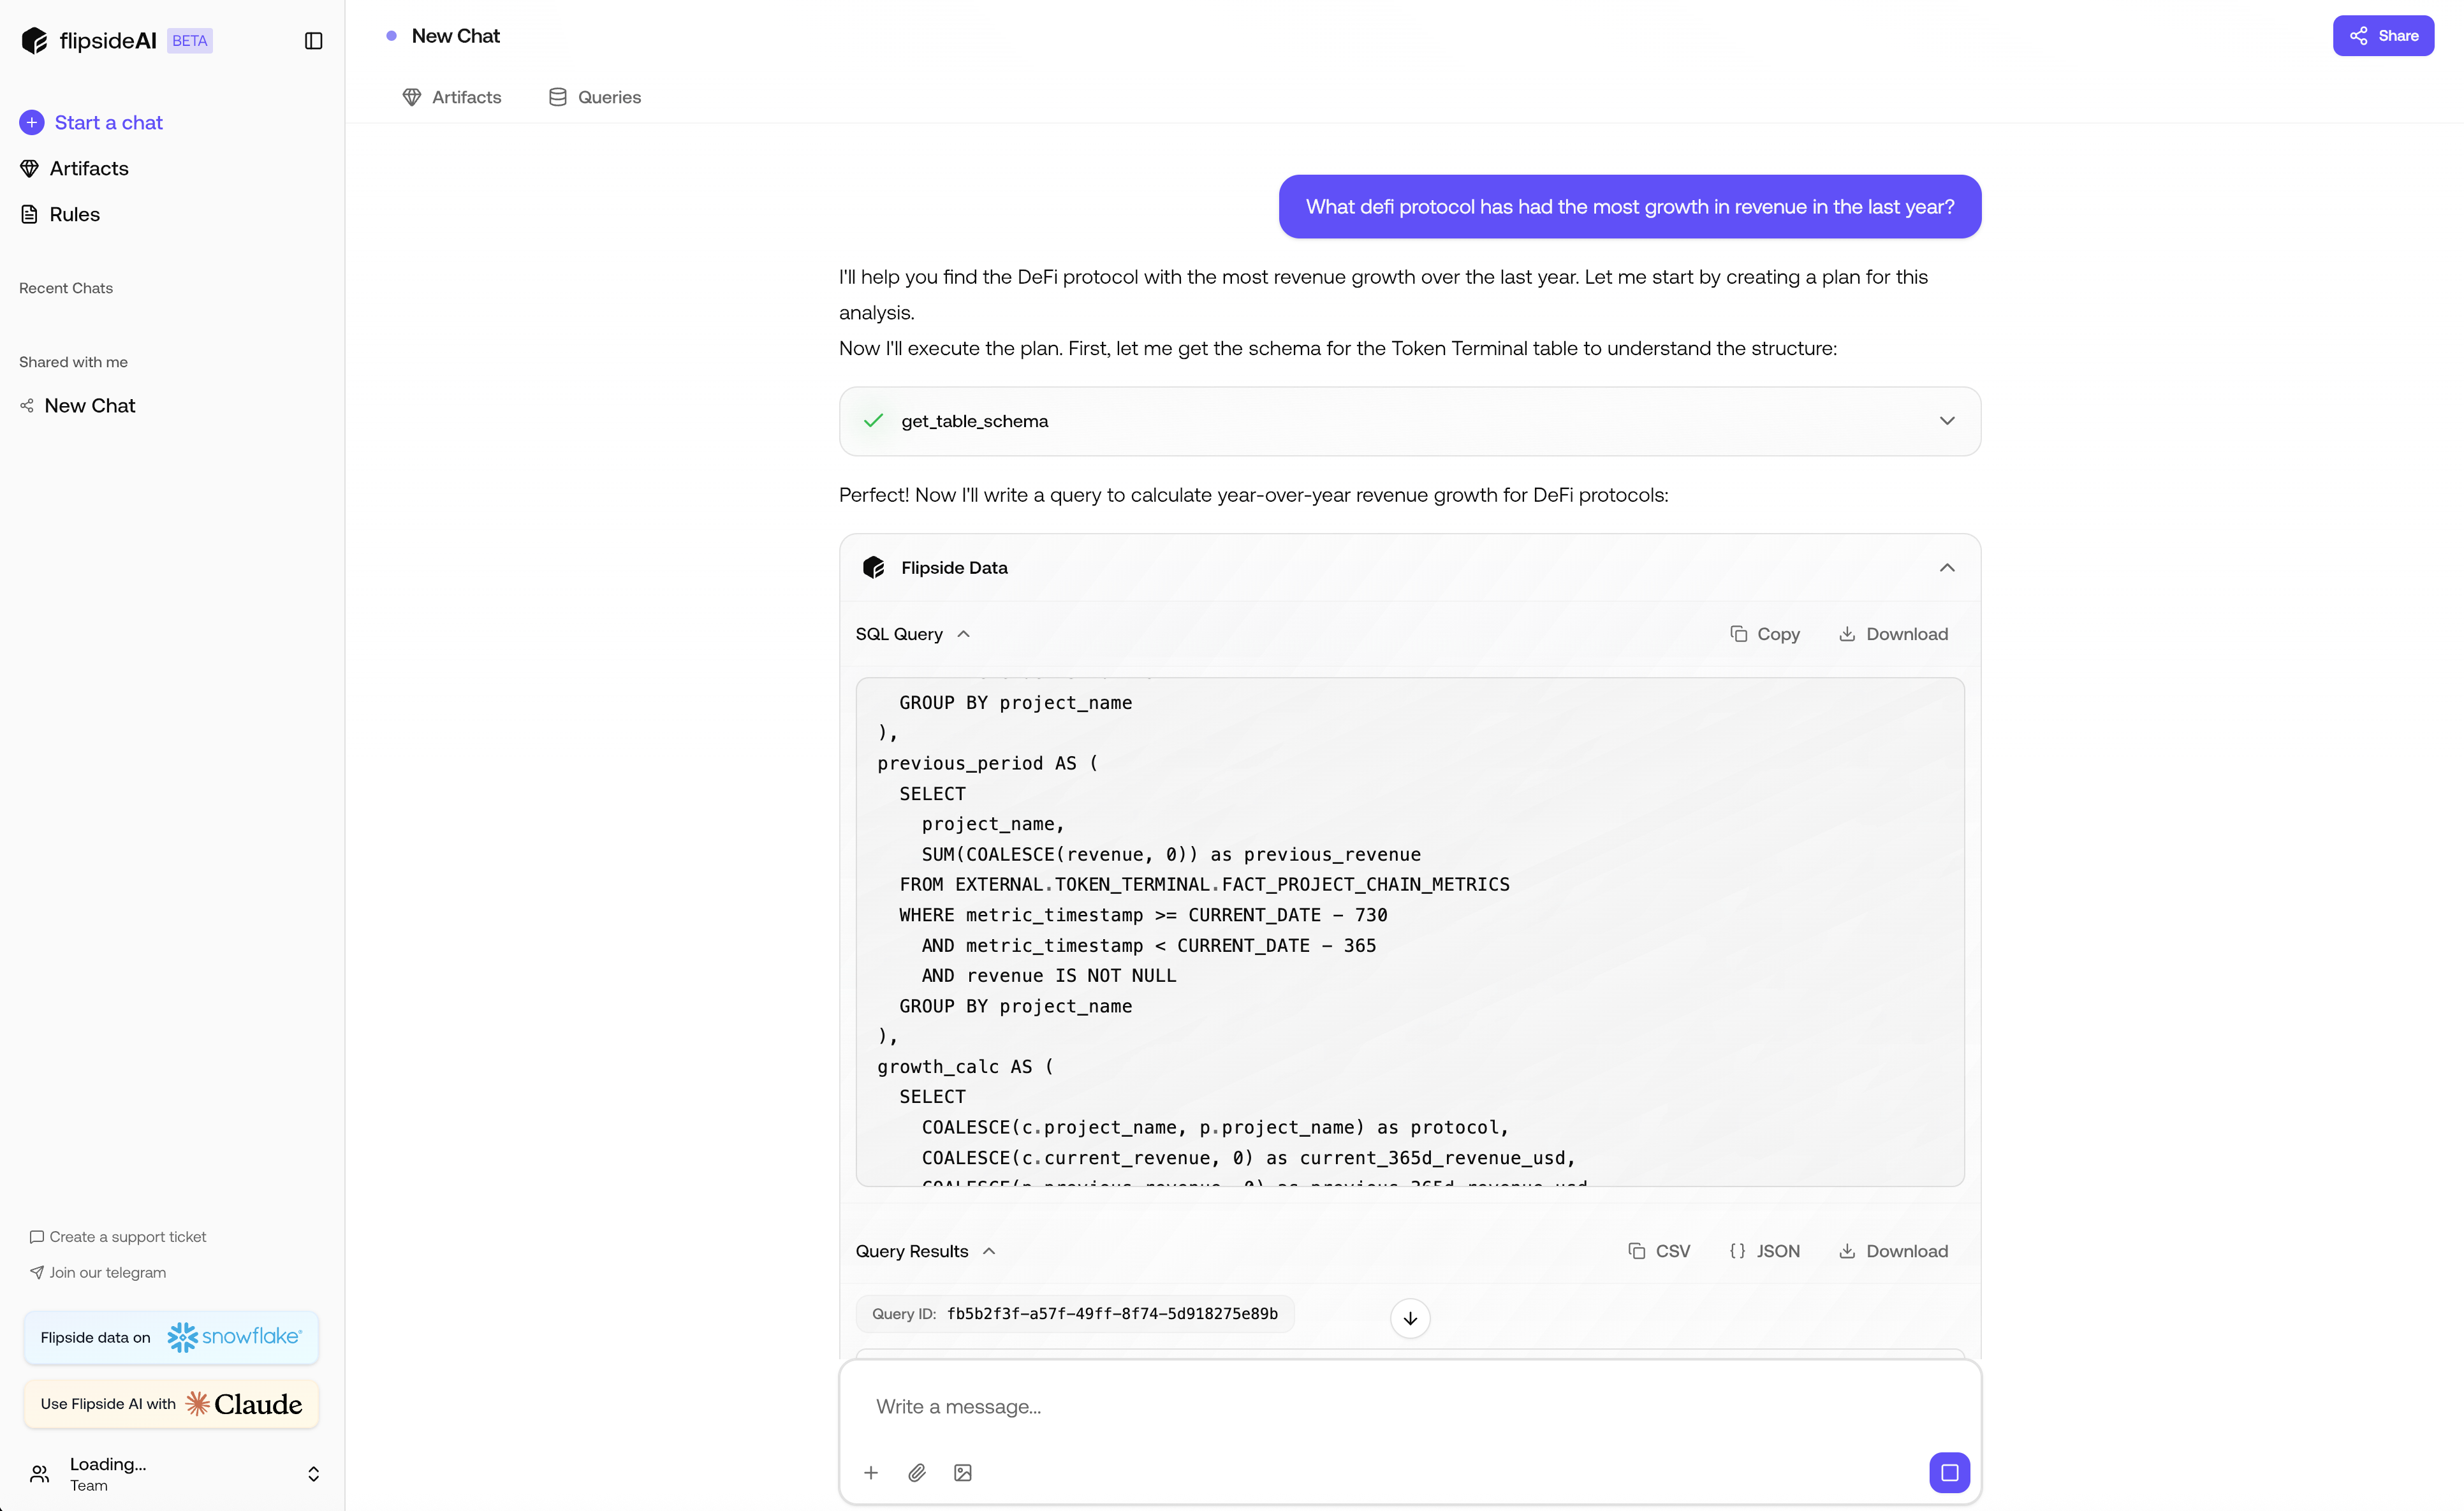Toggle the sidebar collapse icon
Image resolution: width=2464 pixels, height=1511 pixels.
coord(313,41)
